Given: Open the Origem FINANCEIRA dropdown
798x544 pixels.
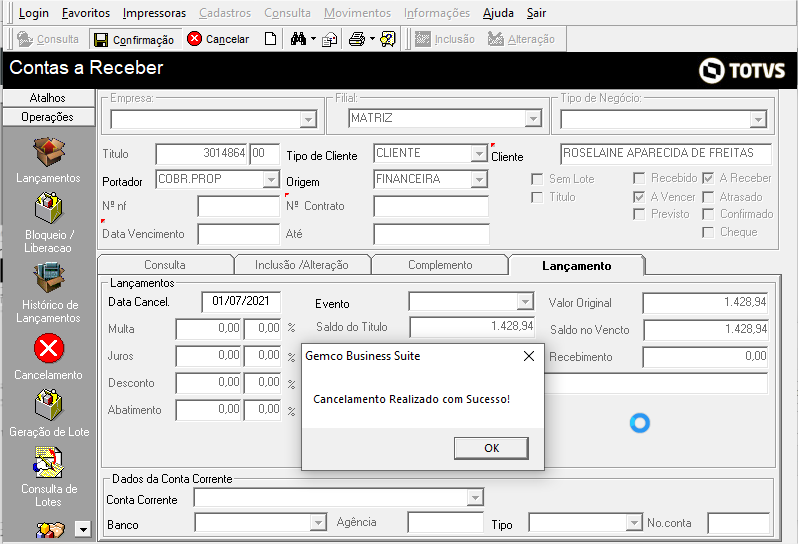Looking at the screenshot, I should pos(479,179).
